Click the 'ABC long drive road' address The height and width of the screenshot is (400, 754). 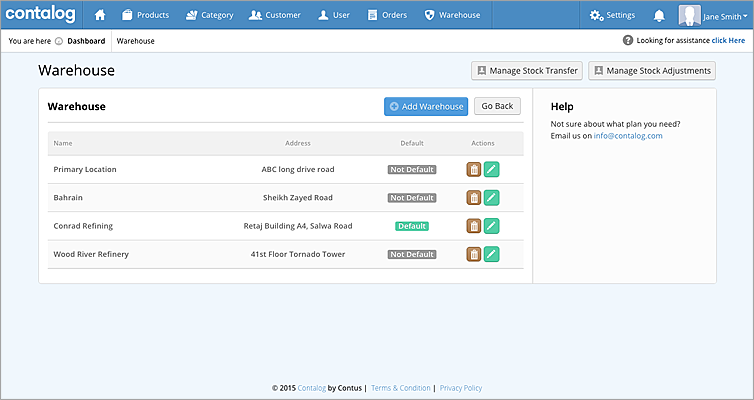[x=298, y=169]
